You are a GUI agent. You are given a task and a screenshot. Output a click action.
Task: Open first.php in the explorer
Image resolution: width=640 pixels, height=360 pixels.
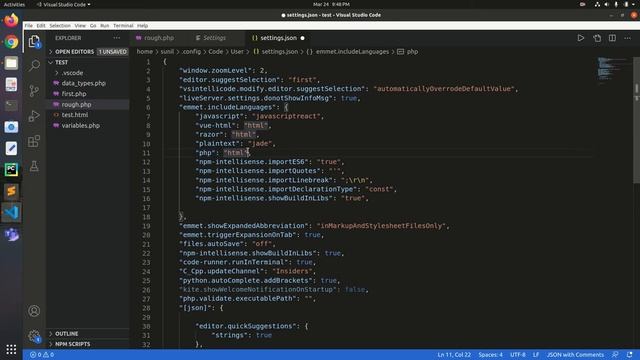pyautogui.click(x=74, y=94)
